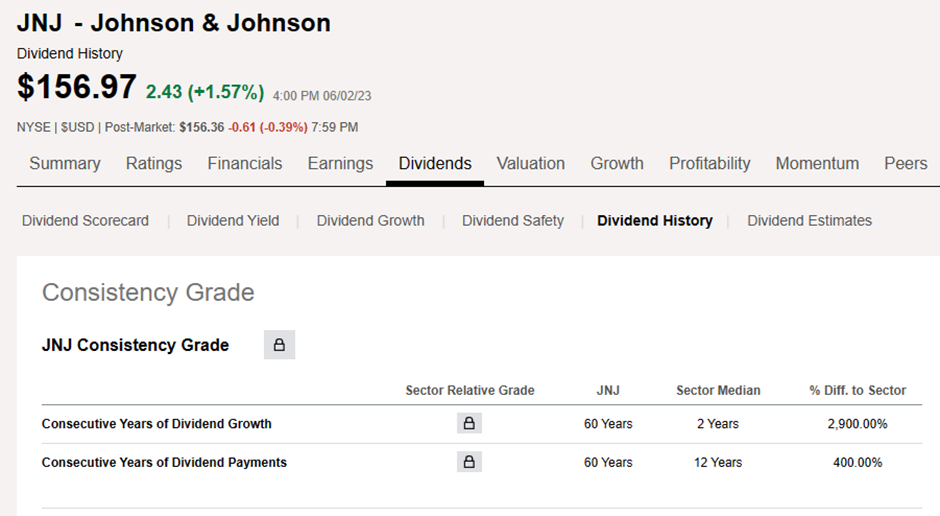Screen dimensions: 940x516
Task: Open the Dividend Growth sub-tab
Action: click(370, 221)
